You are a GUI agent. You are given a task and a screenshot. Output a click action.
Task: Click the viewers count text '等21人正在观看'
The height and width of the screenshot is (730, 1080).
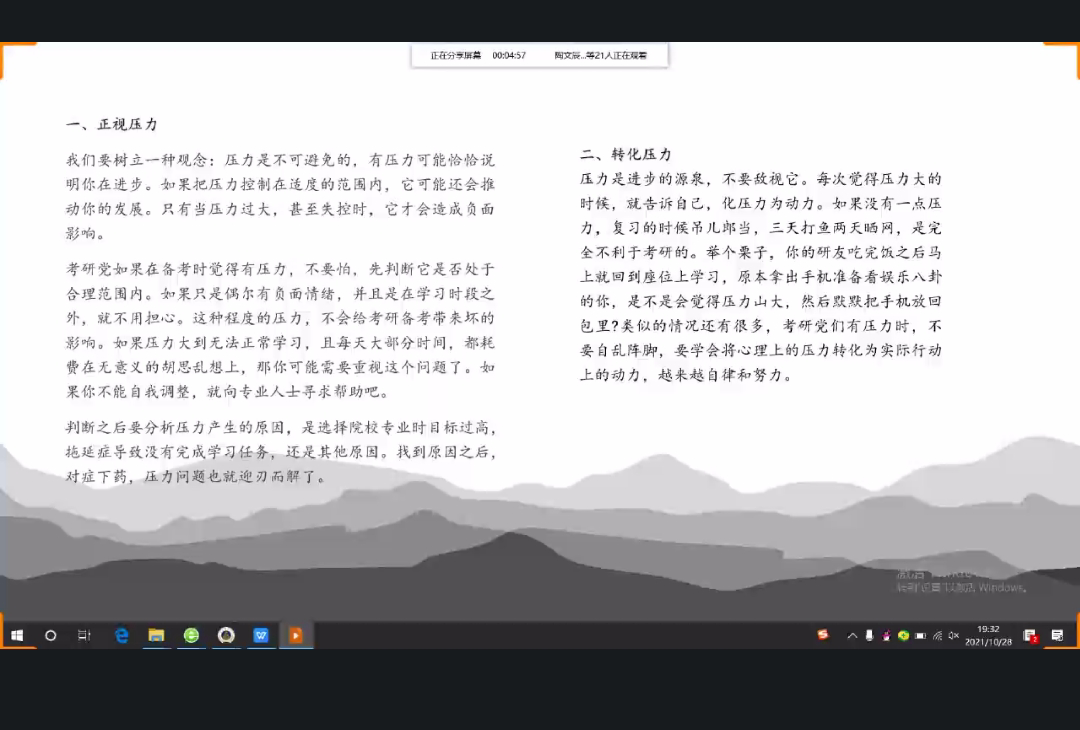coord(602,56)
